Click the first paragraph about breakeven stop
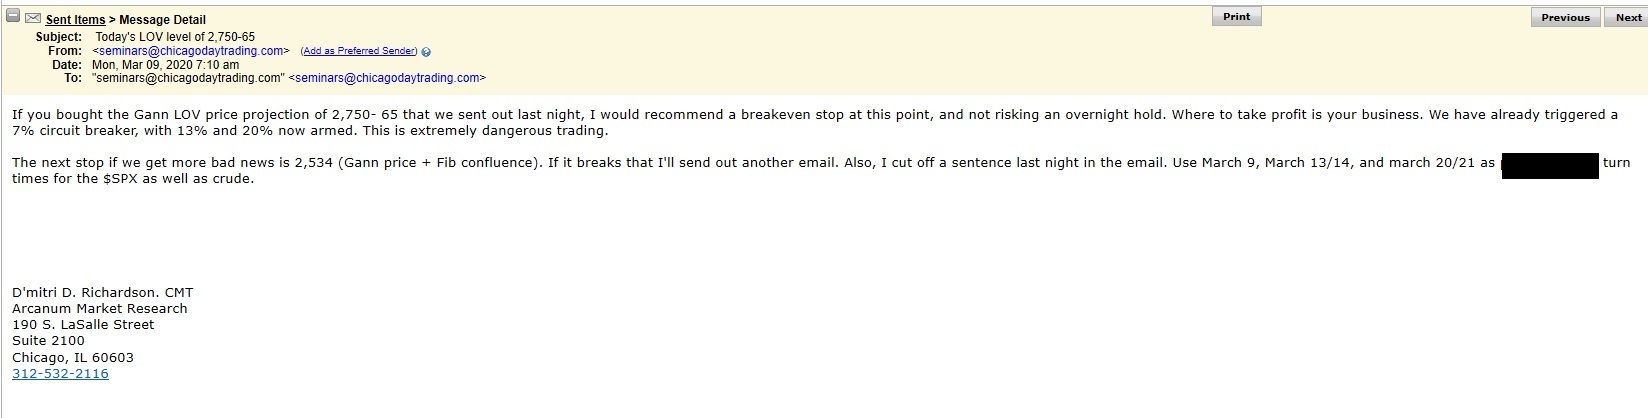Image resolution: width=1648 pixels, height=418 pixels. click(600, 122)
